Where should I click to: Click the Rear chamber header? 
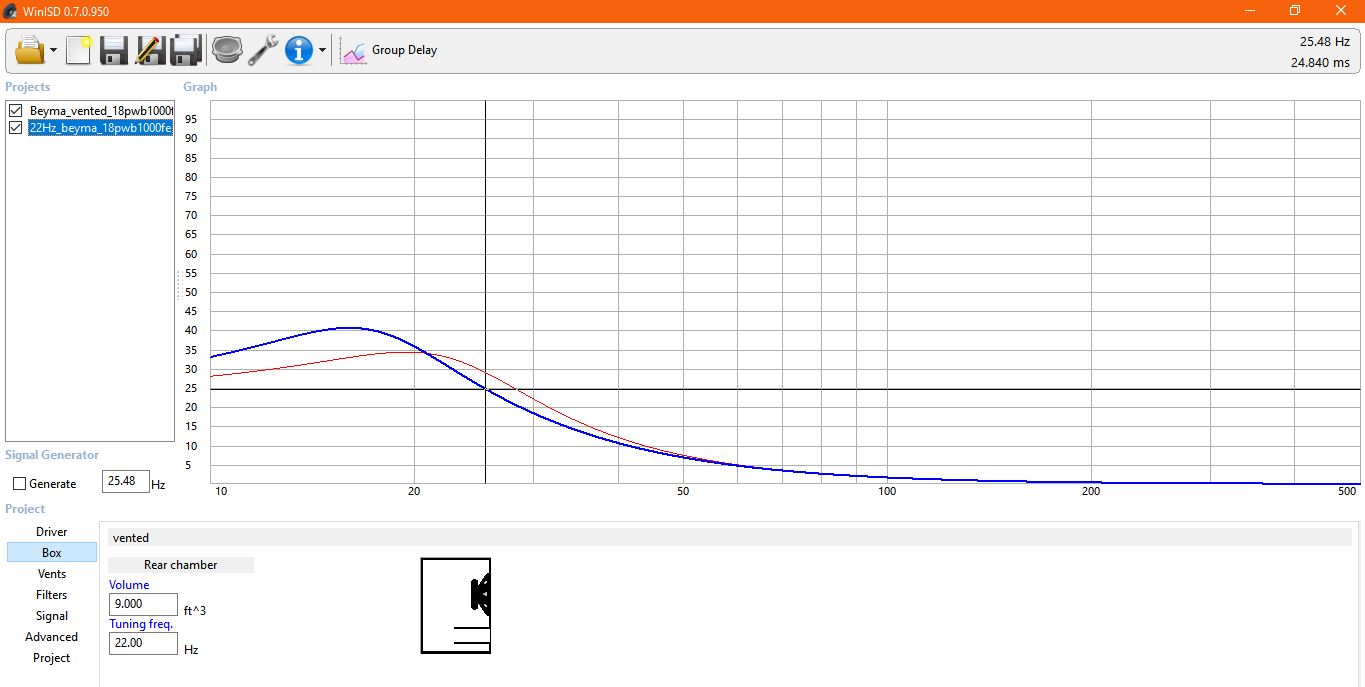[181, 565]
